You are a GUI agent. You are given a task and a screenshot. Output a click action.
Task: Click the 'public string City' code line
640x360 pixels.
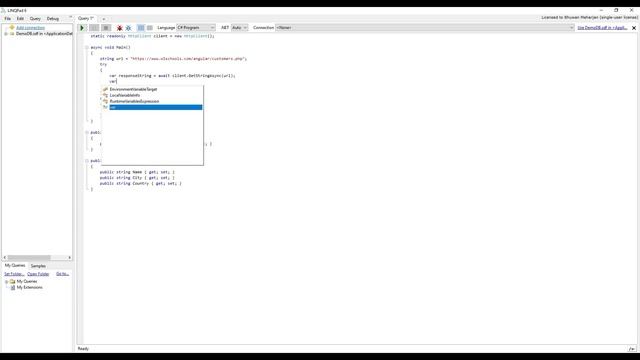coord(137,178)
